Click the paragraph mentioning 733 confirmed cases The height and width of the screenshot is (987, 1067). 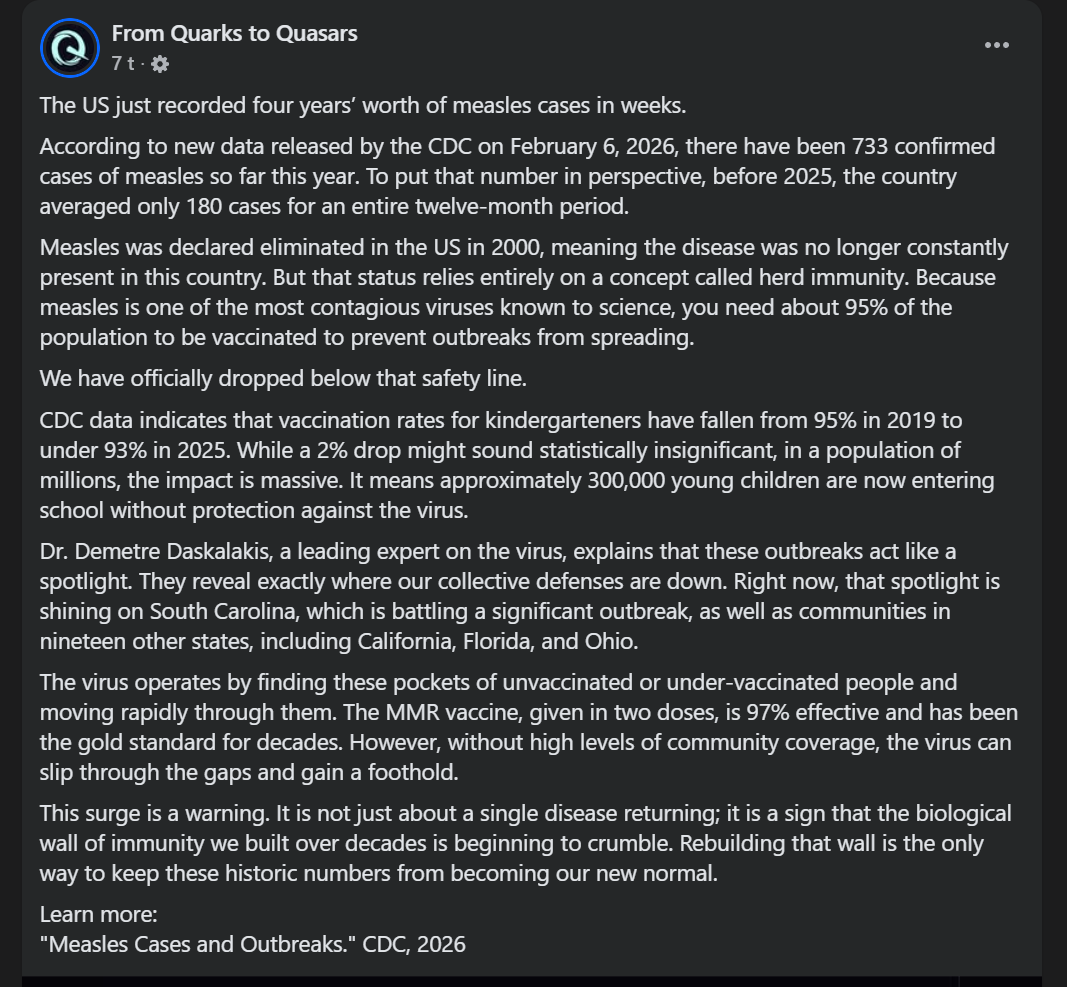(517, 177)
